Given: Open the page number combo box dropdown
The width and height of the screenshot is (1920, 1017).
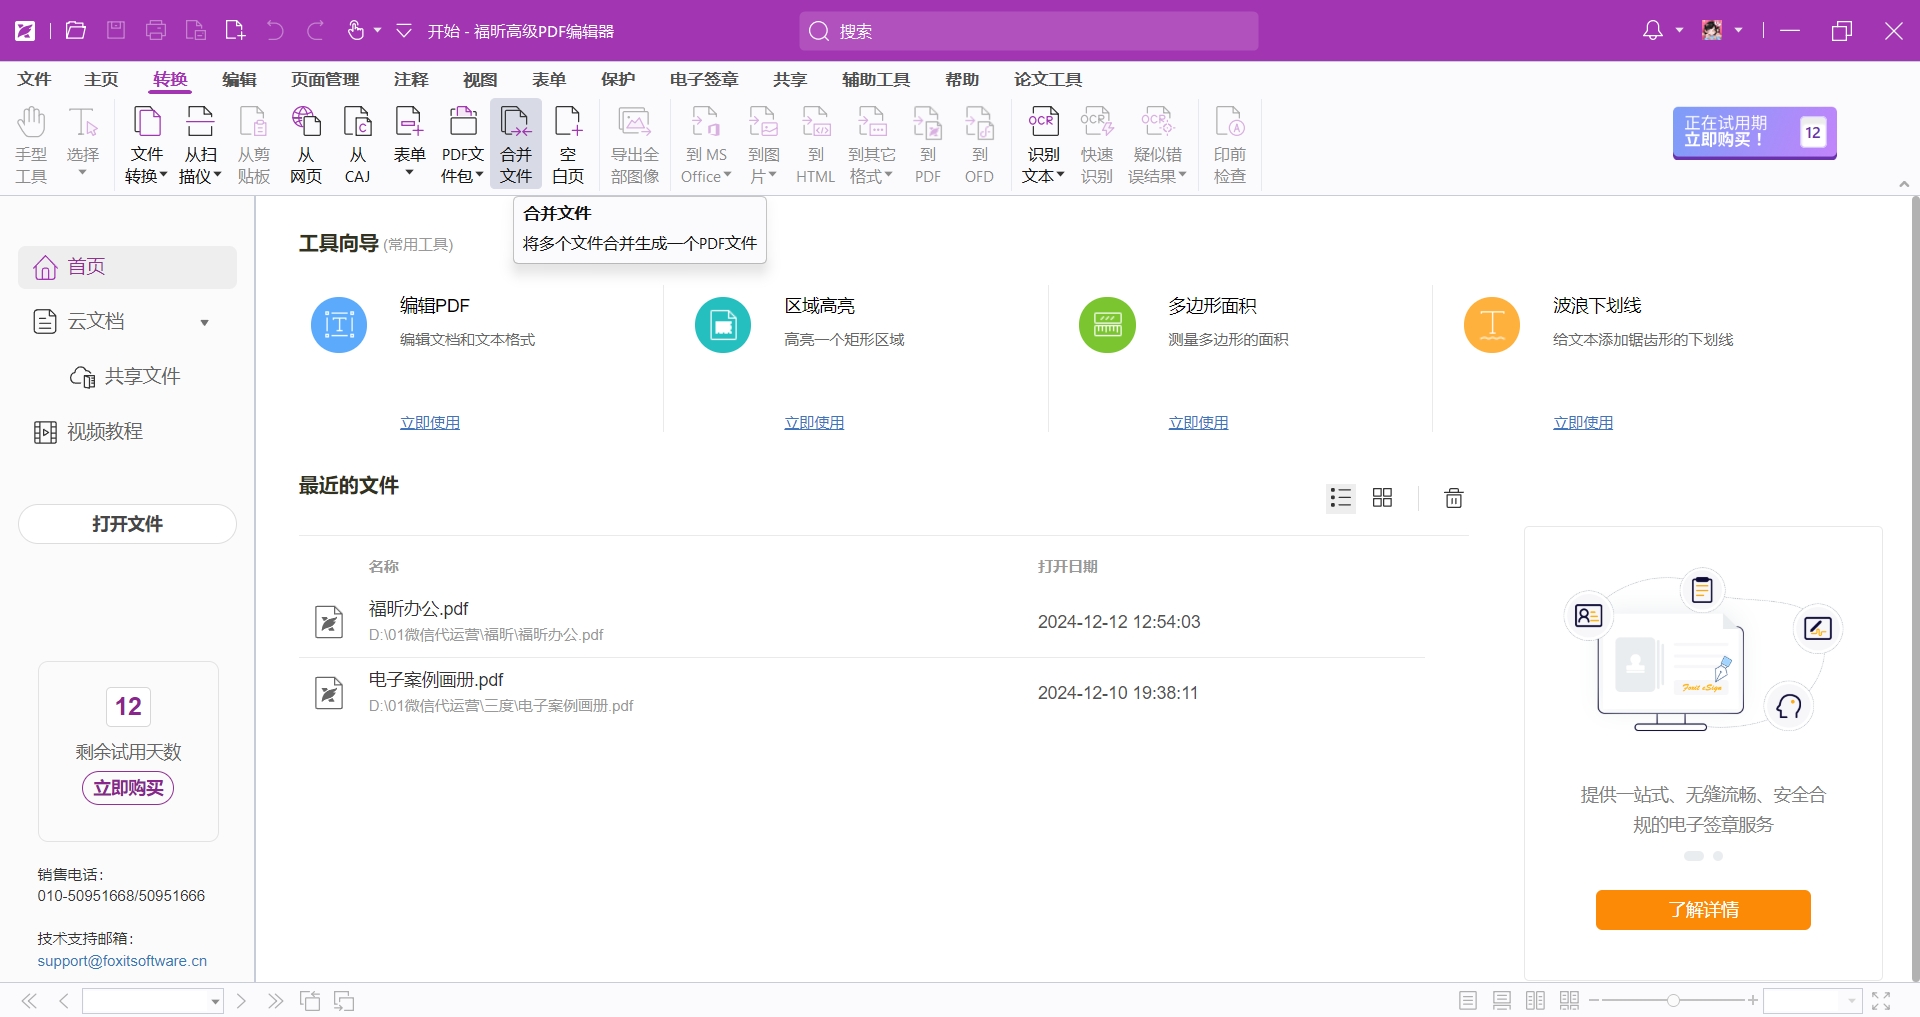Looking at the screenshot, I should tap(215, 1001).
